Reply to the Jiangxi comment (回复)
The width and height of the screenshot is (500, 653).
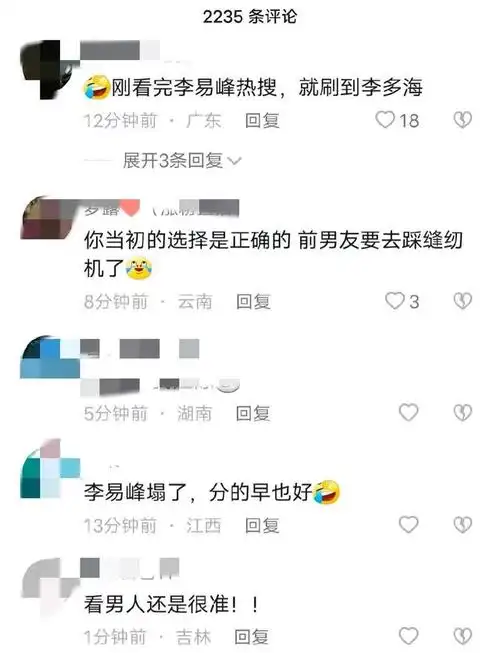click(262, 526)
